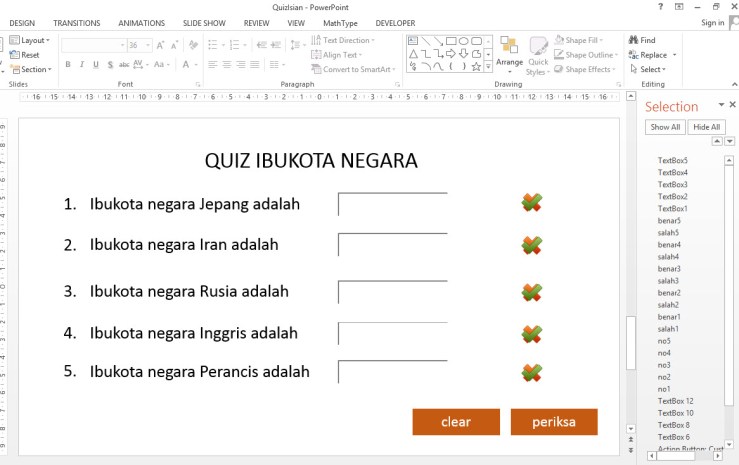Click the Underline formatting icon
Screen dimensions: 739x465
point(96,65)
